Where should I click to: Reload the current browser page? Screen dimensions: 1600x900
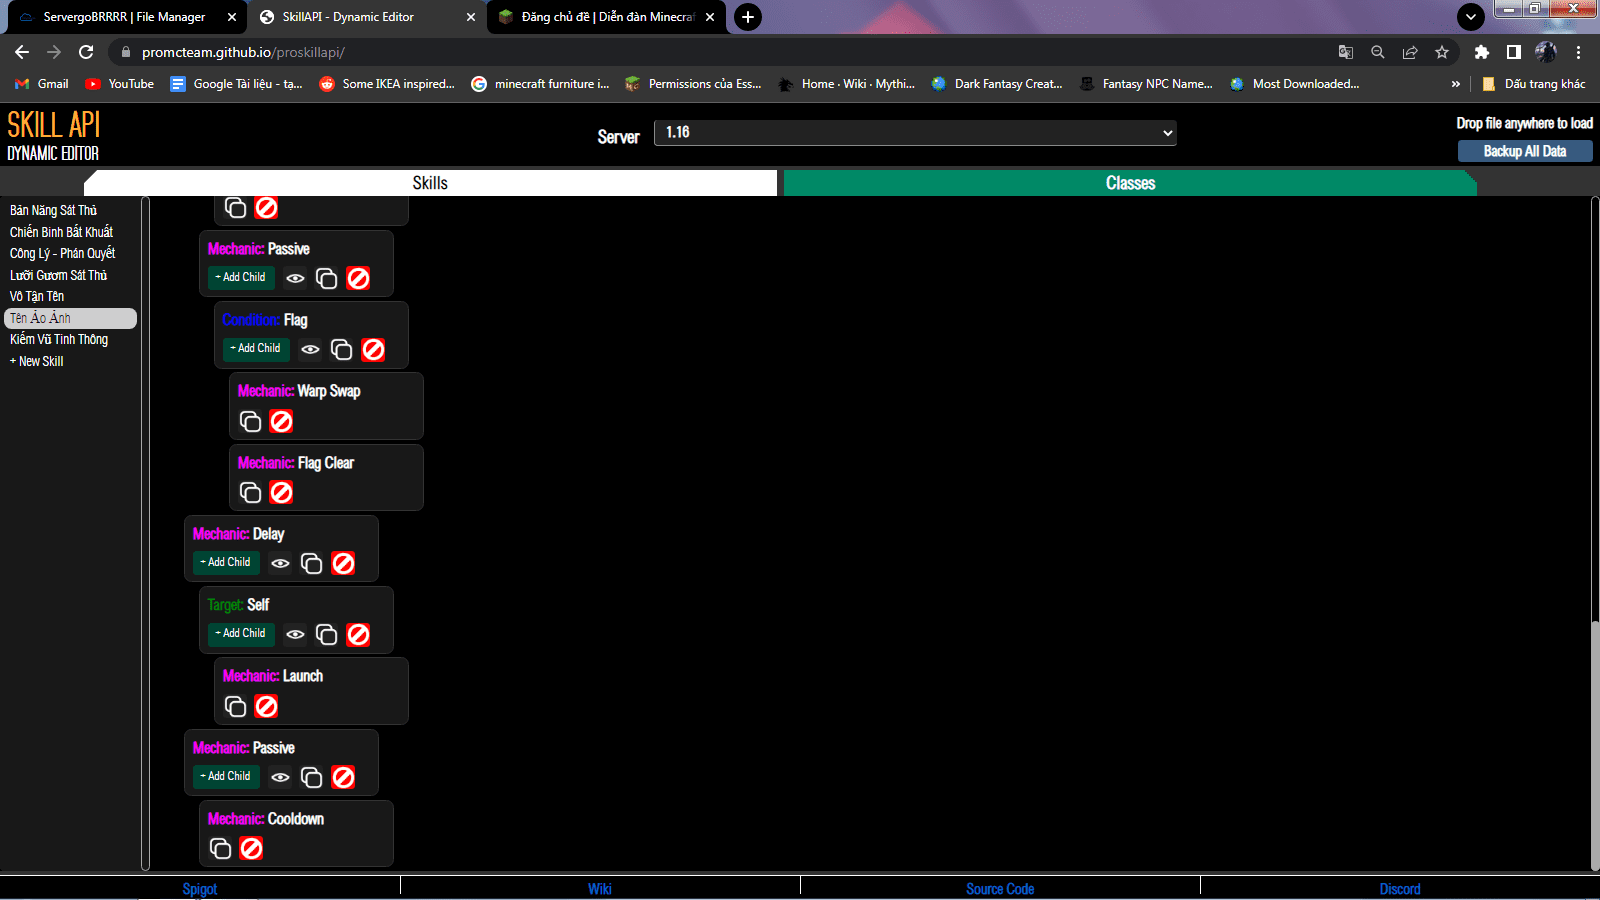click(x=86, y=52)
